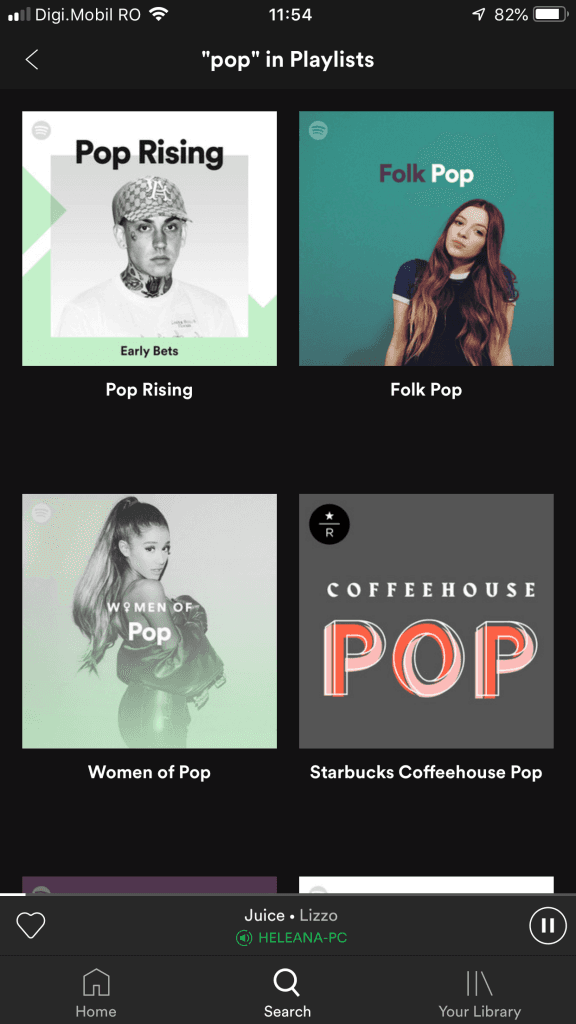This screenshot has width=576, height=1024.
Task: Open the Pop Rising playlist
Action: coord(148,238)
